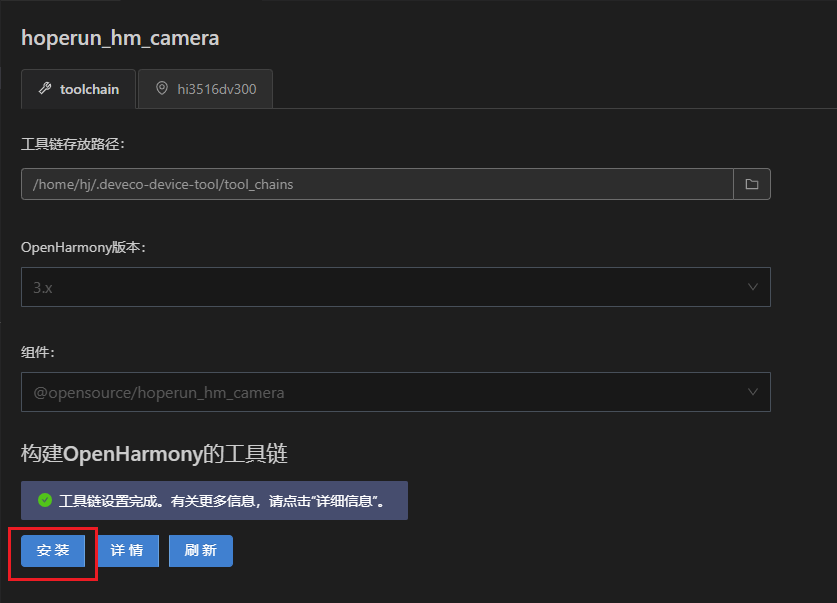Image resolution: width=837 pixels, height=603 pixels.
Task: Open the 3.x version combo box
Action: (396, 287)
